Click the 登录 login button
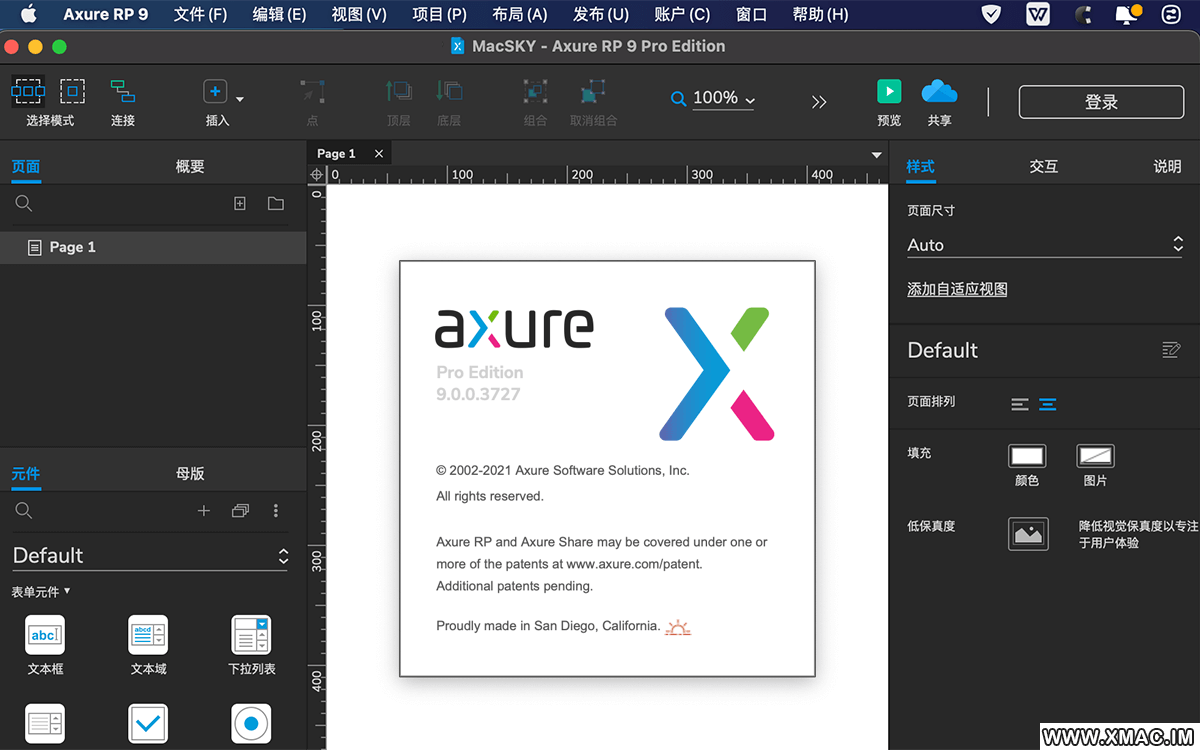This screenshot has width=1200, height=750. (1101, 102)
